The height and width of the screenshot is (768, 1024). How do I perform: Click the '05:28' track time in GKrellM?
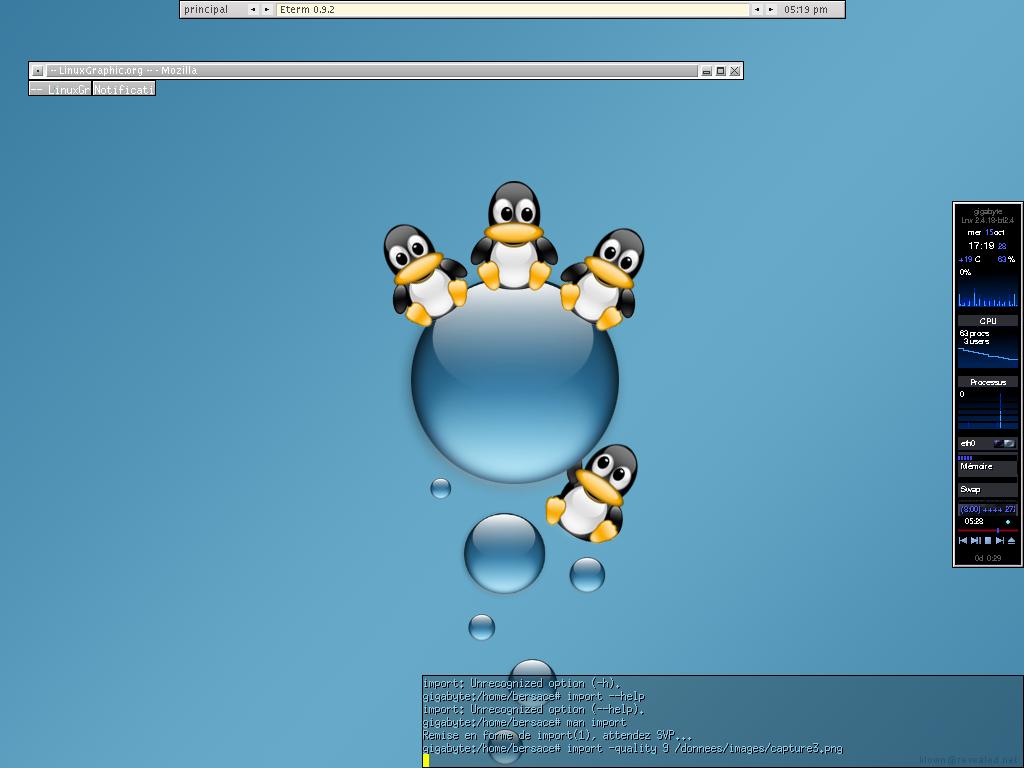(974, 521)
